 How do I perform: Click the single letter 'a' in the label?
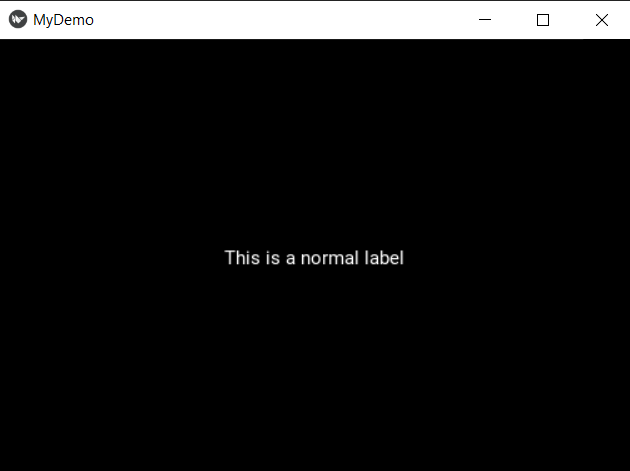pos(290,260)
